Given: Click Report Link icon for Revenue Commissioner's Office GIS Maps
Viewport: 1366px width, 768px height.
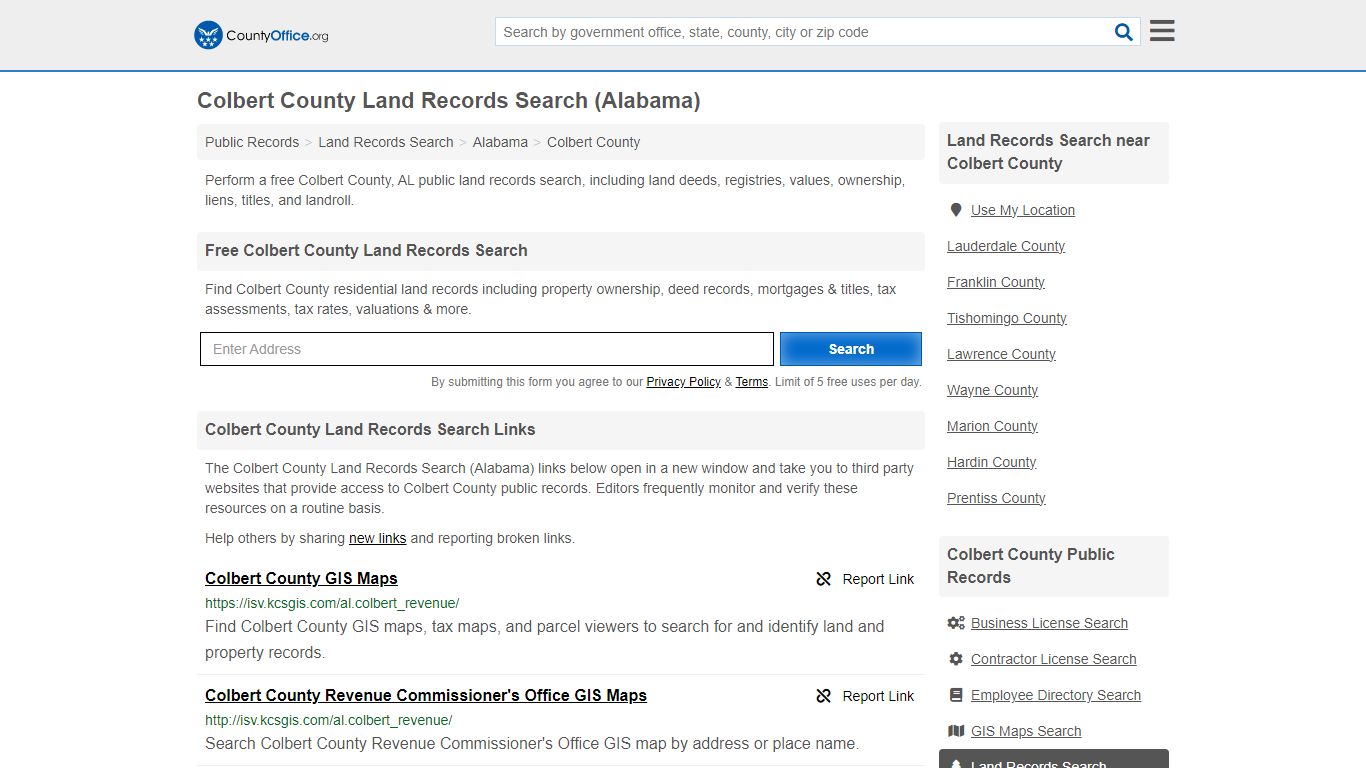Looking at the screenshot, I should (824, 696).
